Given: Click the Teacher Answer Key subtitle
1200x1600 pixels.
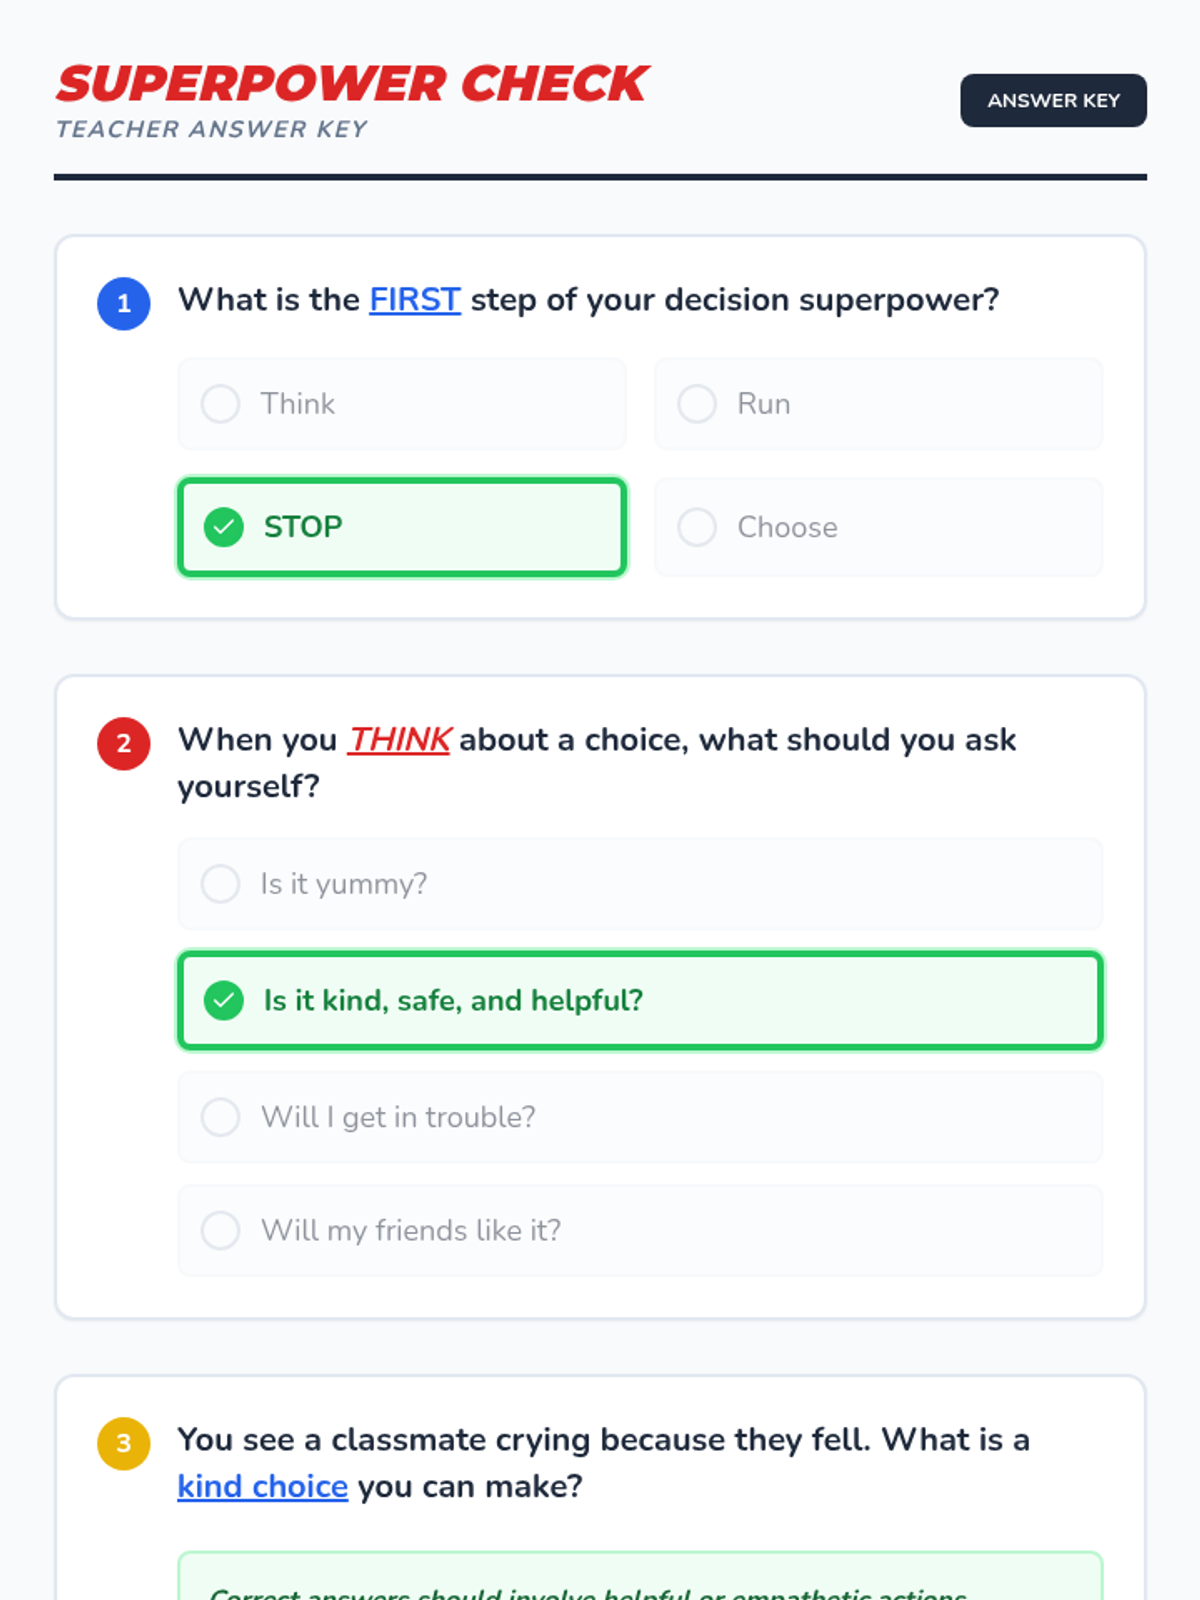Looking at the screenshot, I should pos(211,129).
